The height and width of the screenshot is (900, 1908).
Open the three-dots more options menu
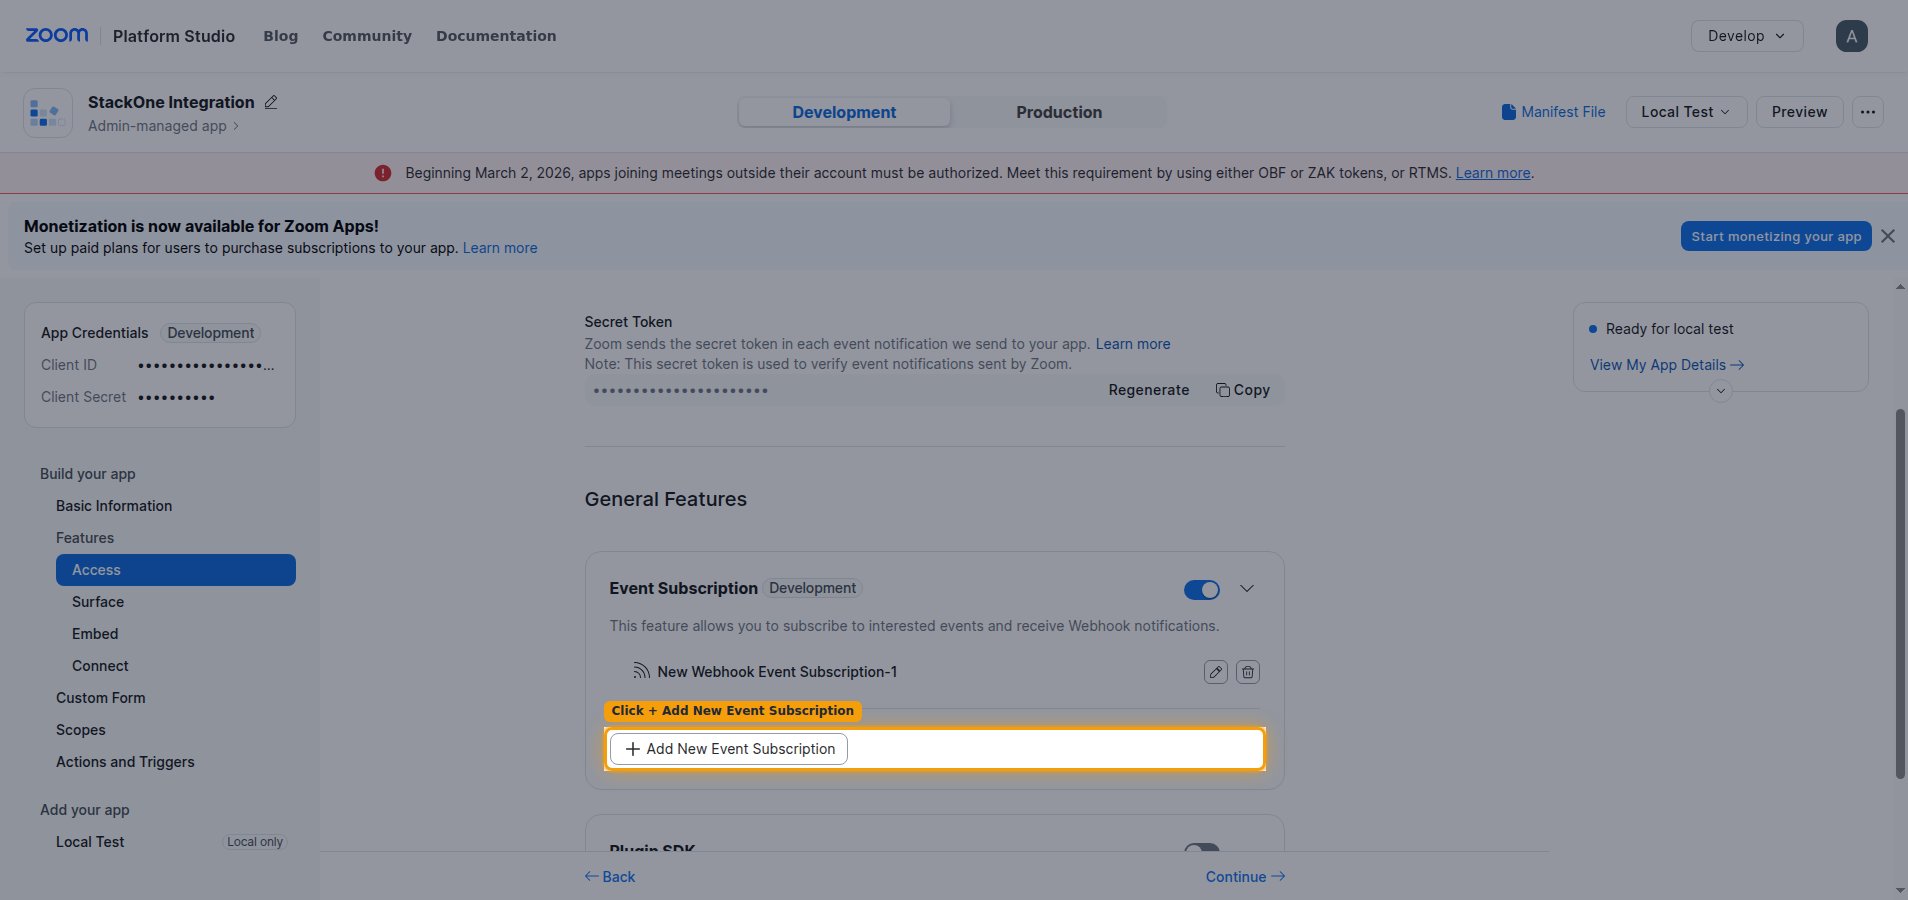point(1867,112)
